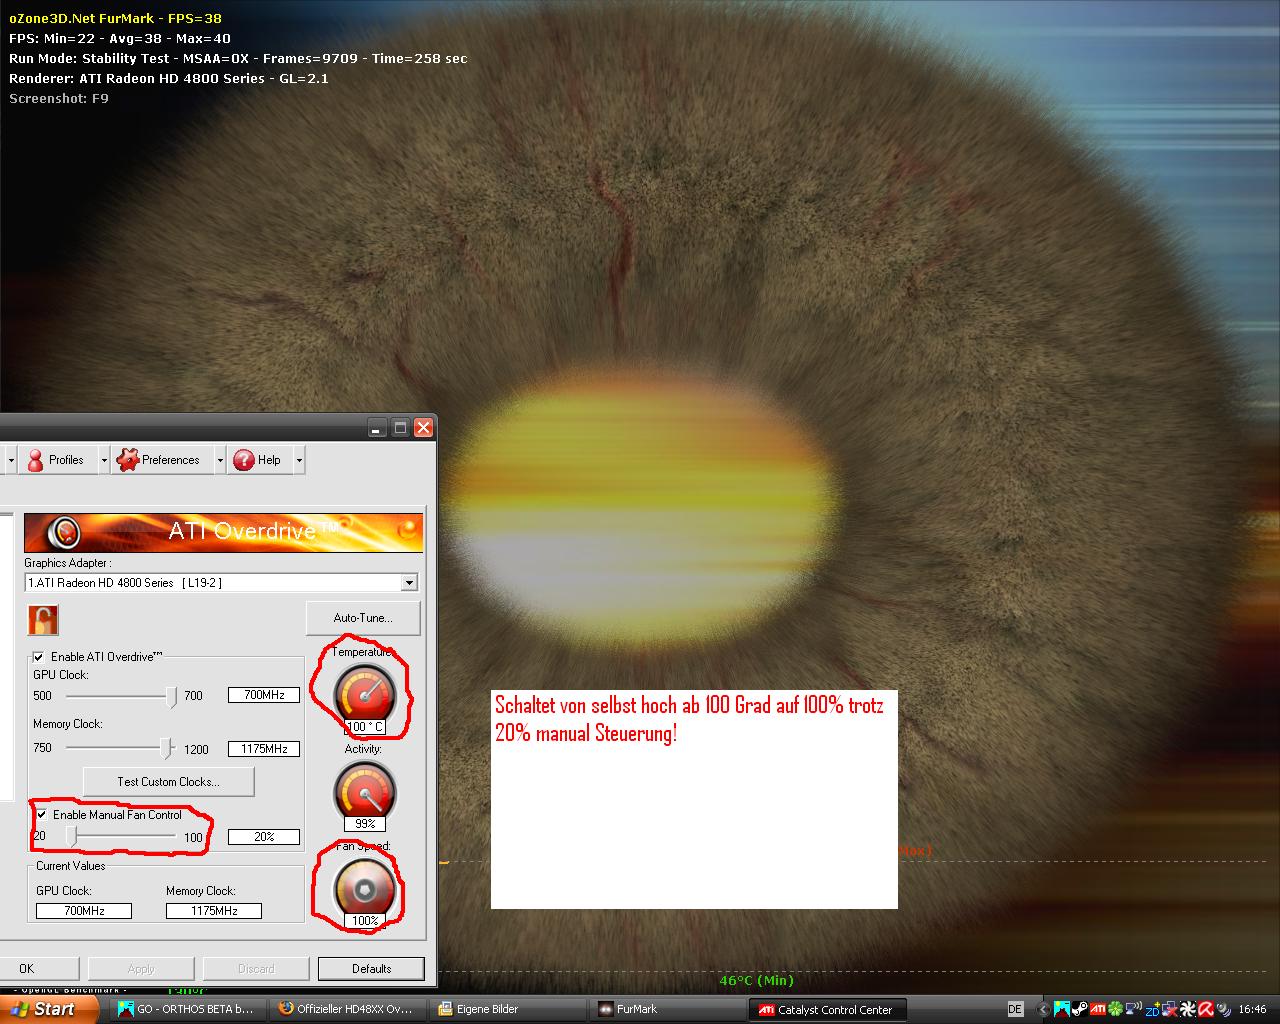Toggle the Enable ATI Overdrive checkbox
Viewport: 1280px width, 1024px height.
coord(39,657)
